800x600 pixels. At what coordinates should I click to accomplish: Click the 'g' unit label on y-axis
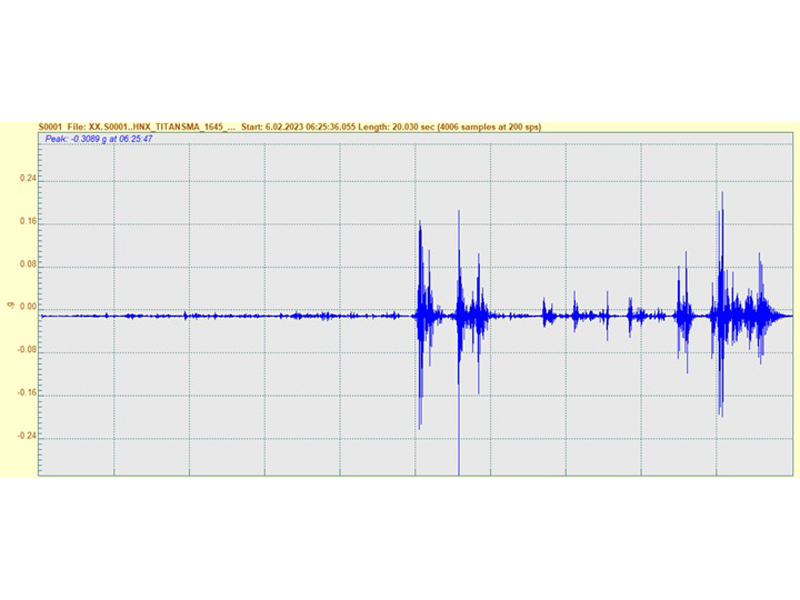[x=9, y=305]
